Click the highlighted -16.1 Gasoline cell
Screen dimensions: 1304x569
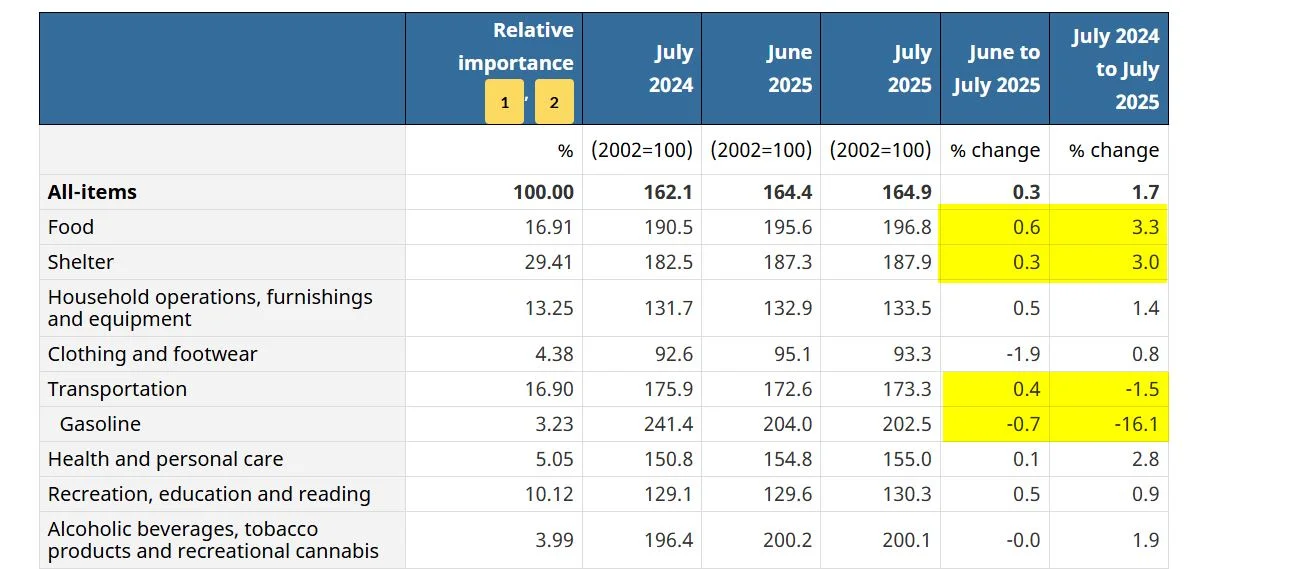pyautogui.click(x=1138, y=424)
